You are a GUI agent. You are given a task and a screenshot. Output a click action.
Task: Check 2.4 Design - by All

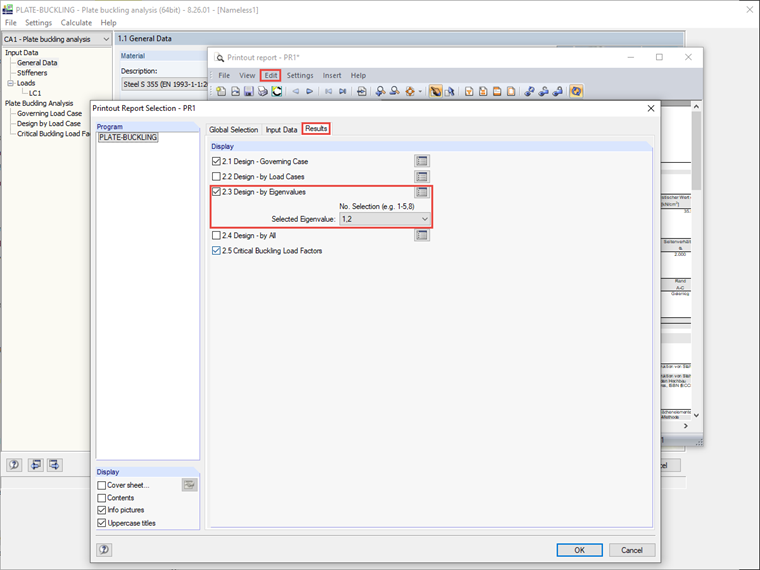216,236
